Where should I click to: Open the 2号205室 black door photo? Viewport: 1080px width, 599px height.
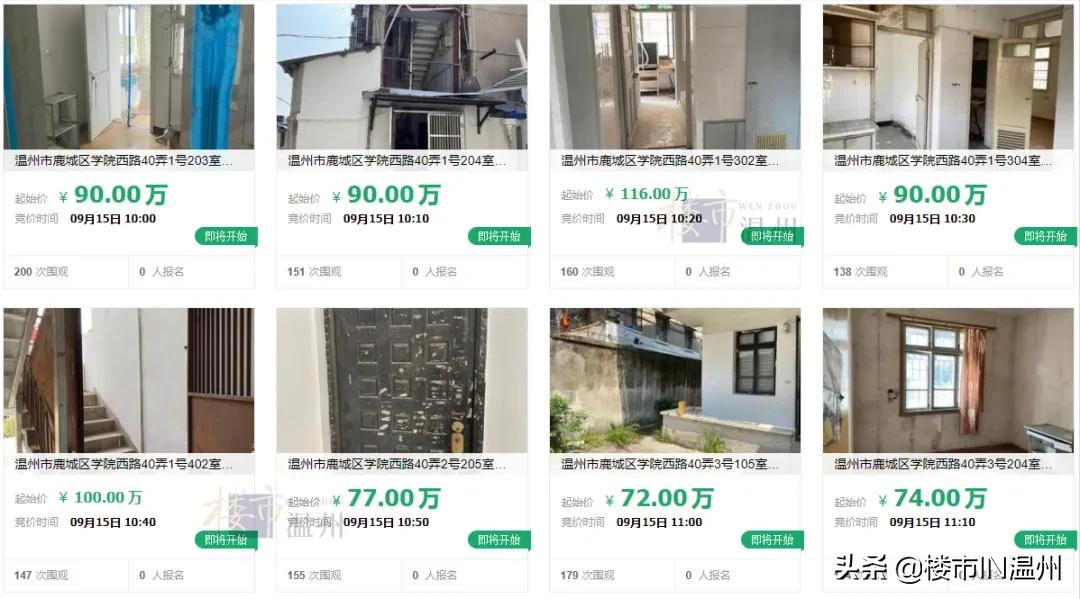[x=402, y=380]
